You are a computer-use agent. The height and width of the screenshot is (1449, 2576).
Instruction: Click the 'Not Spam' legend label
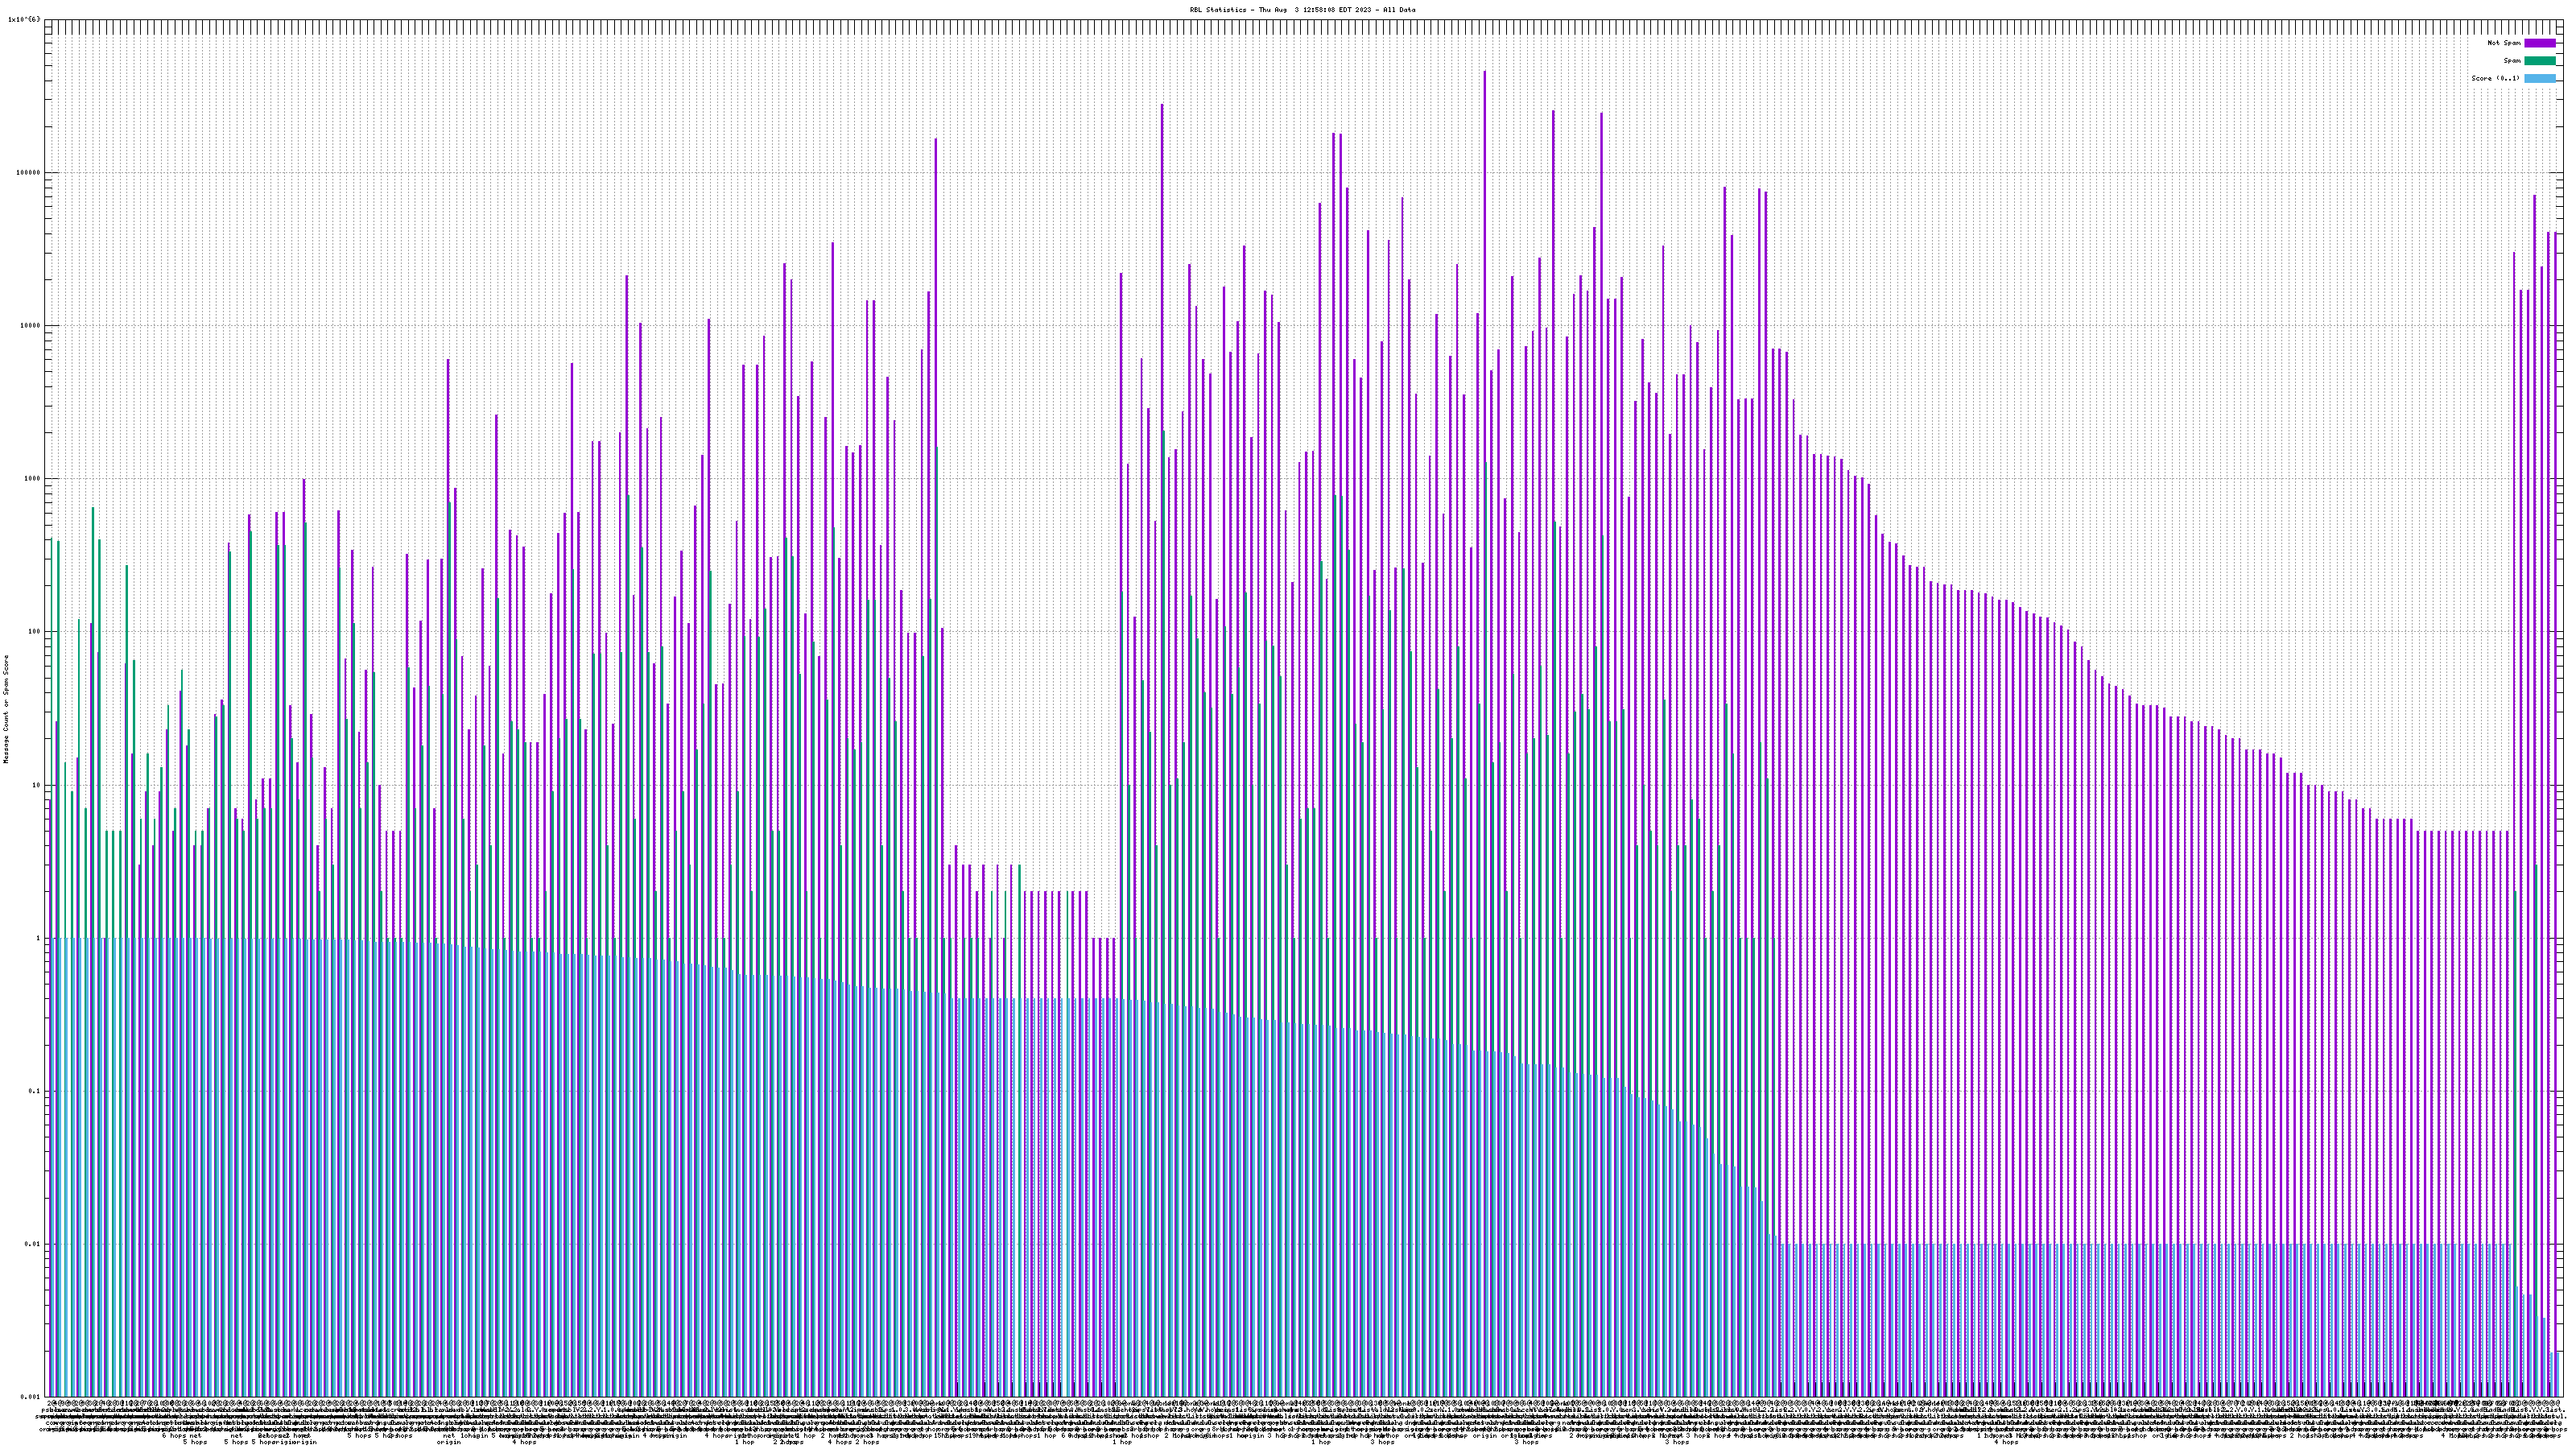[x=2504, y=43]
